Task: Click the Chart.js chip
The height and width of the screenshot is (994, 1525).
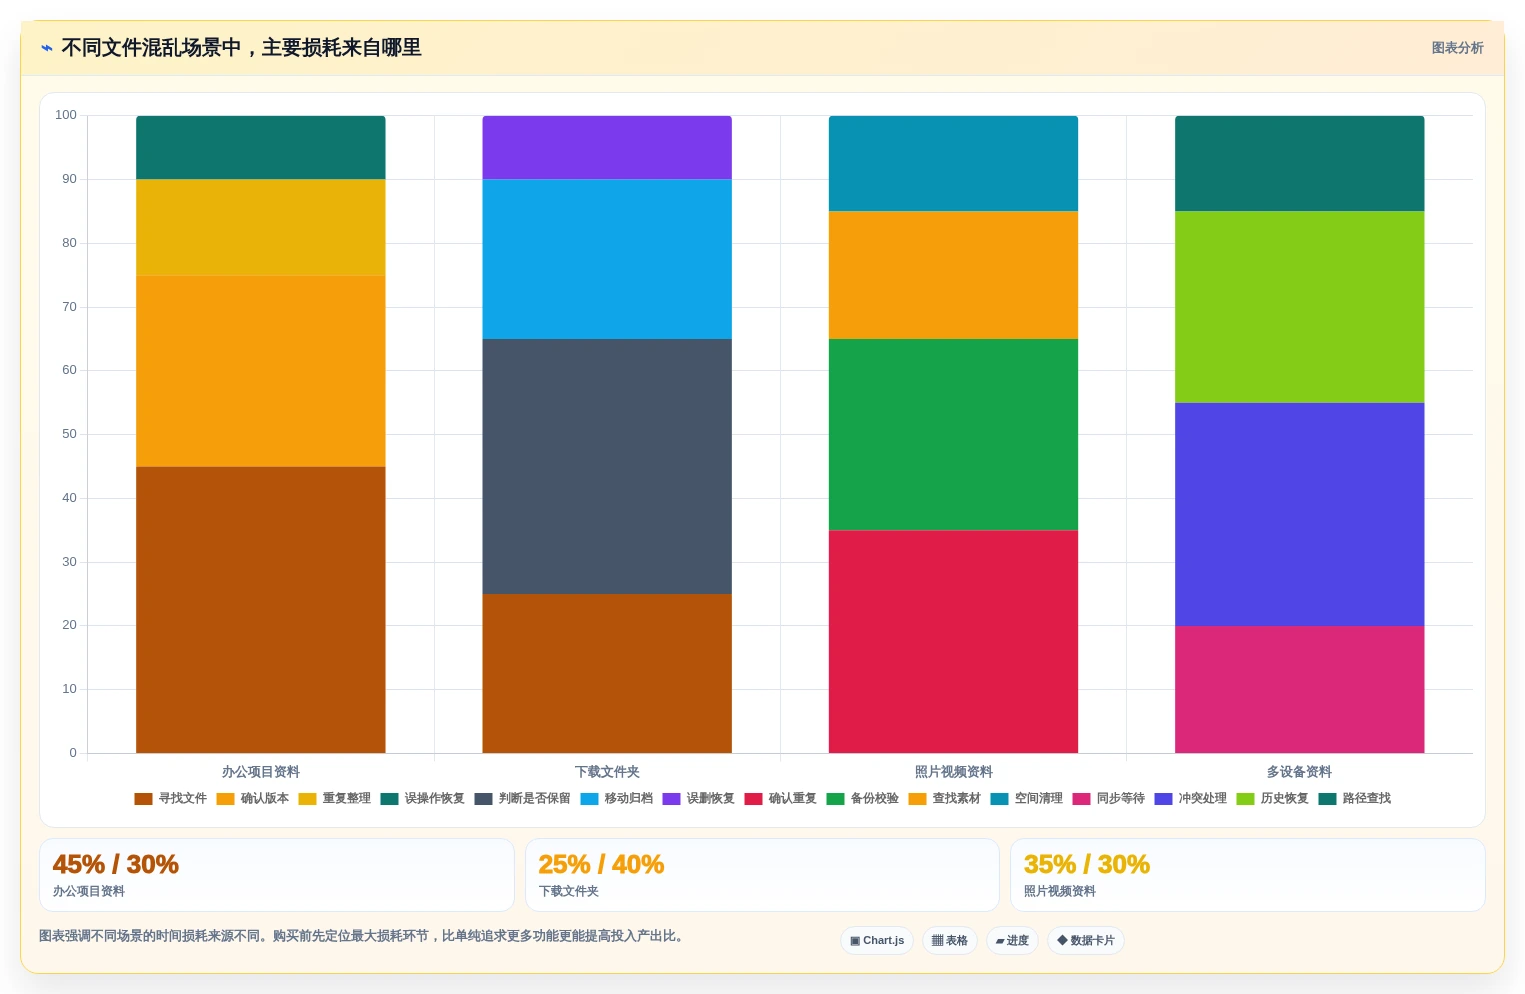Action: click(877, 940)
